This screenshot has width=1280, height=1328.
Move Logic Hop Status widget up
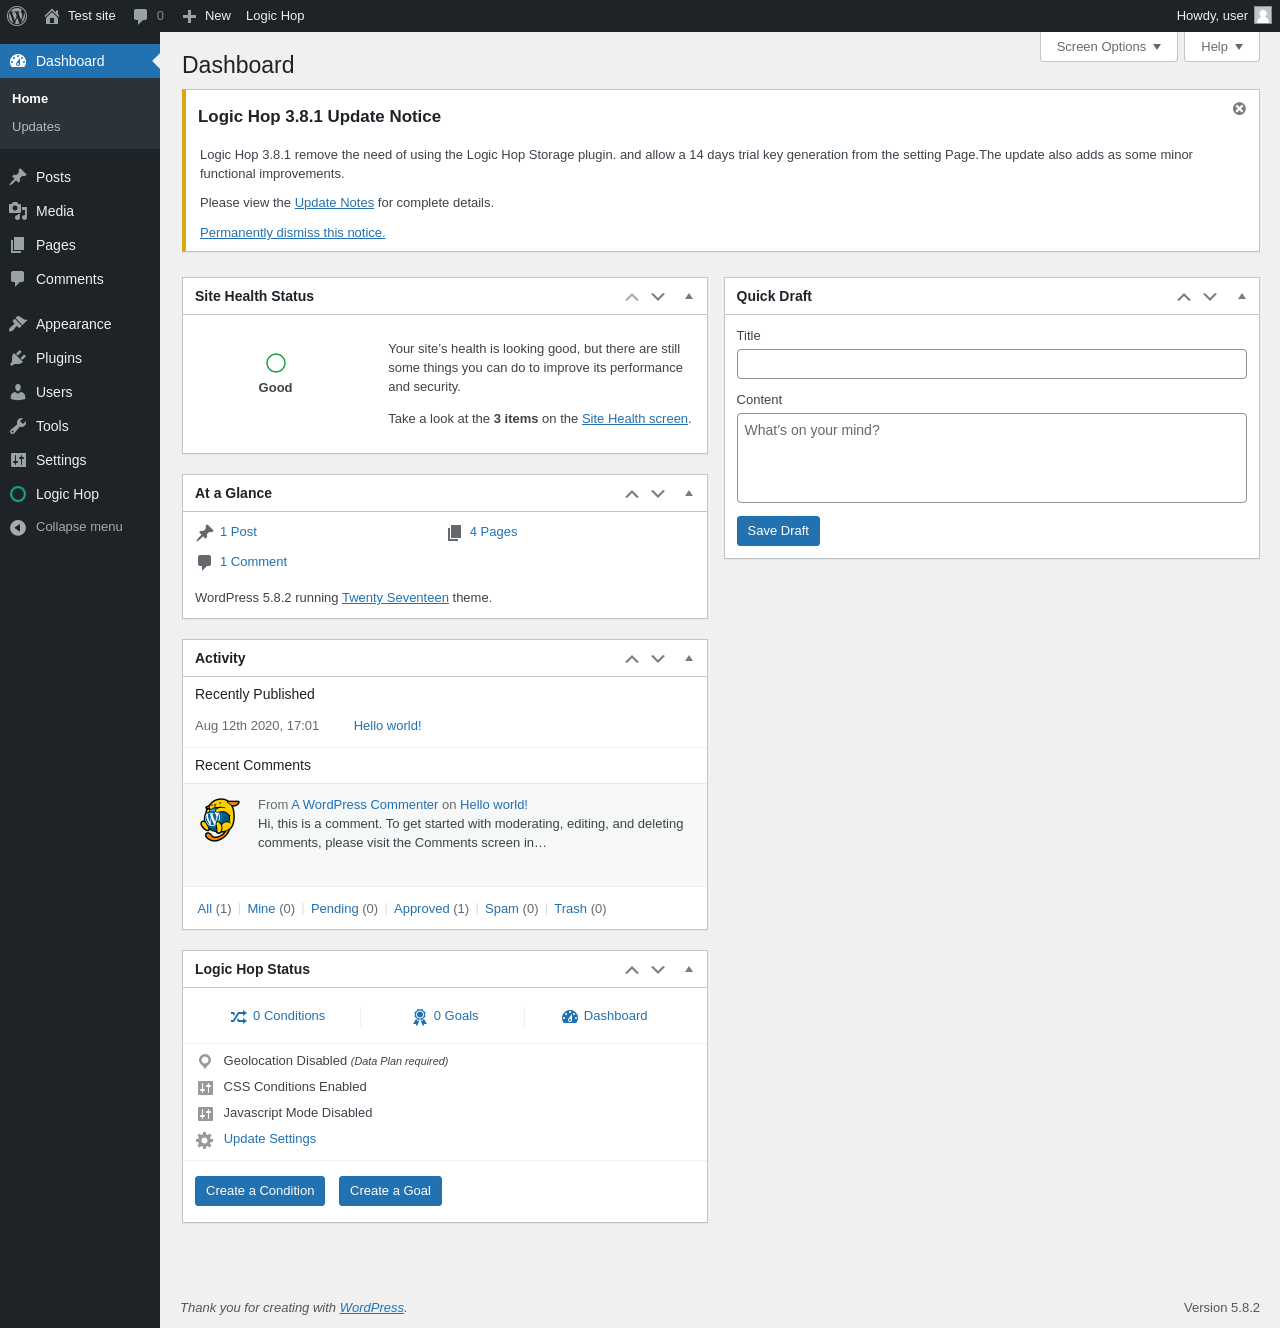coord(632,970)
